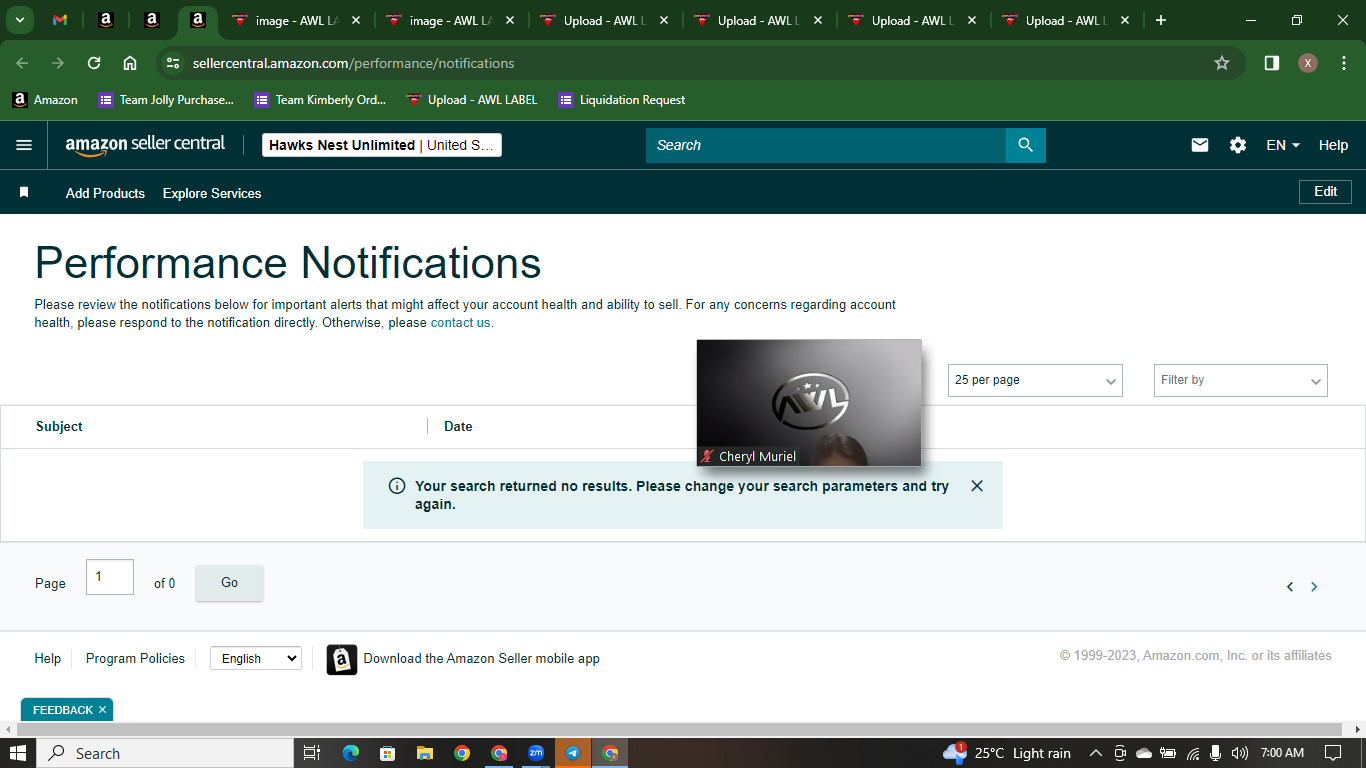Viewport: 1366px width, 768px height.
Task: Click the browser back arrow
Action: 22,63
